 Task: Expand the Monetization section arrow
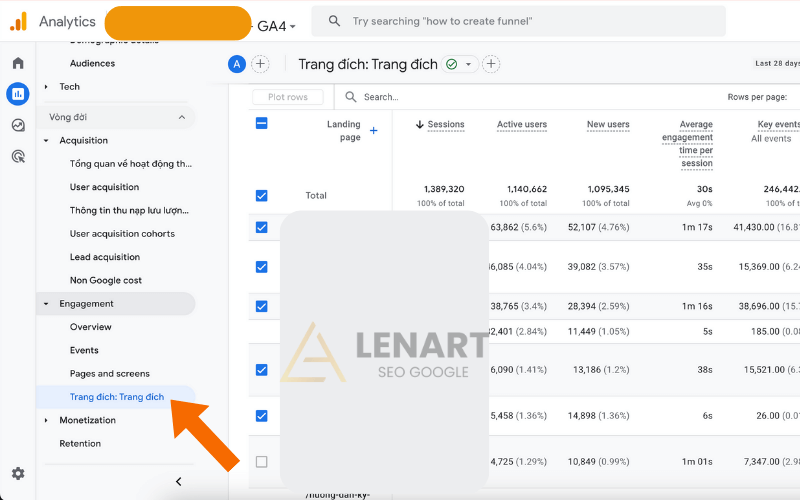point(46,420)
